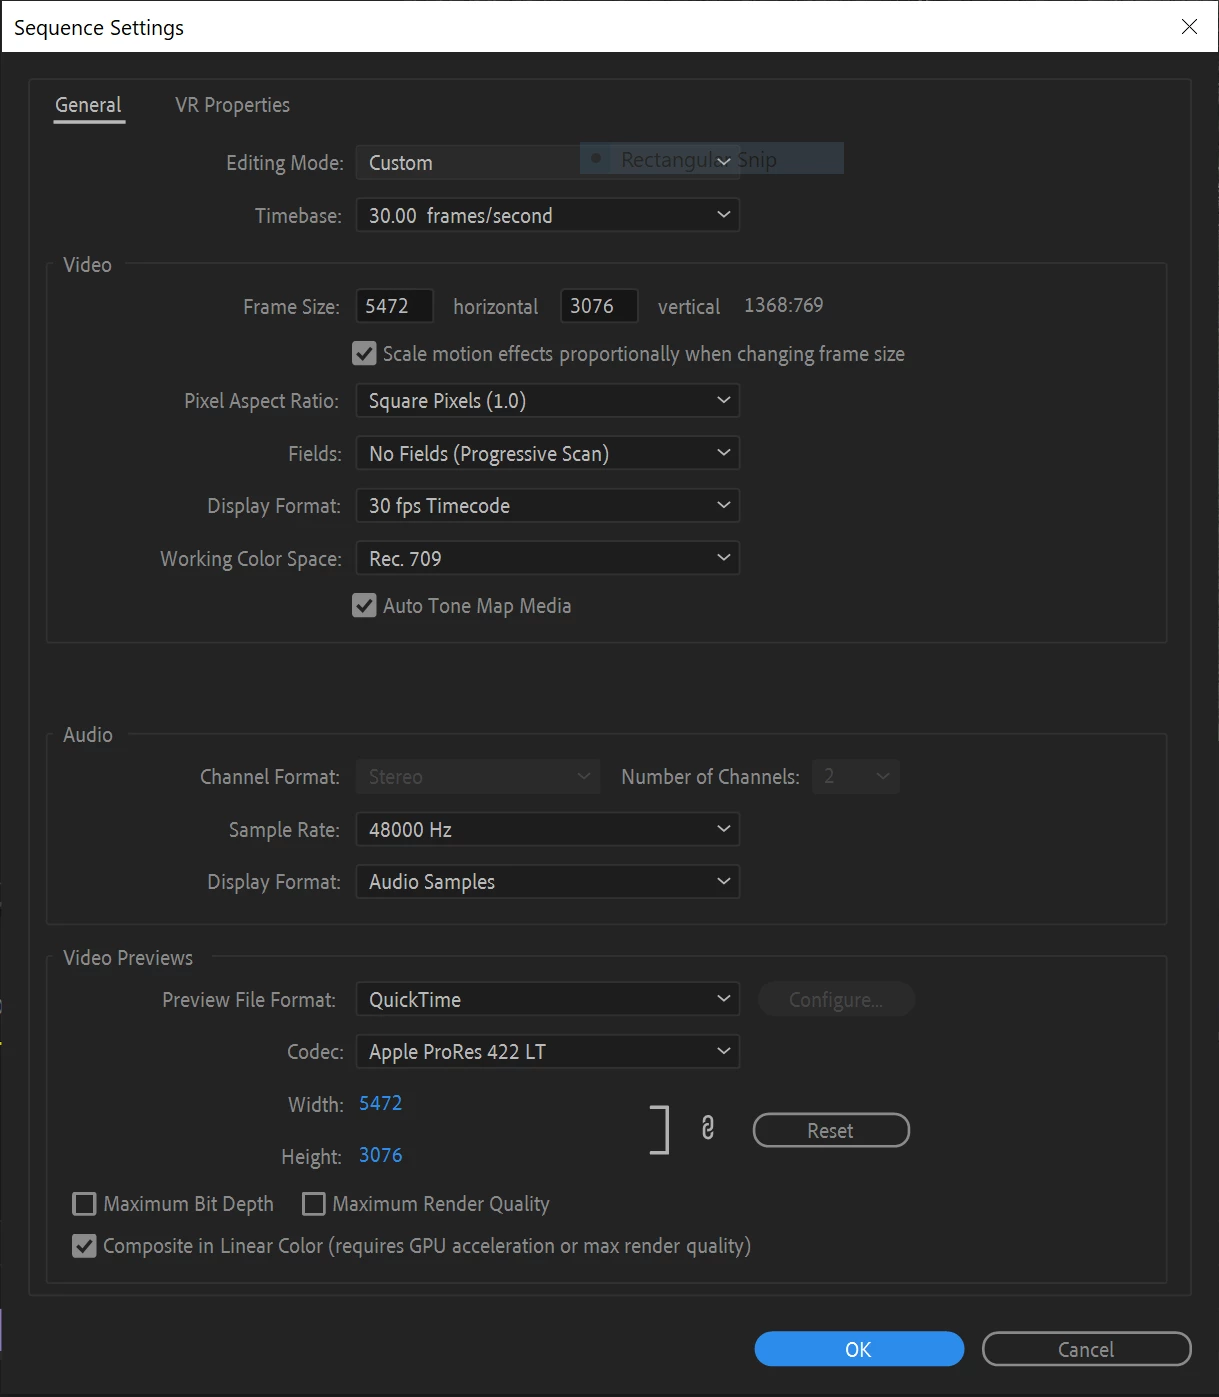Viewport: 1219px width, 1397px height.
Task: Toggle the link chain icon for width/height
Action: (x=708, y=1128)
